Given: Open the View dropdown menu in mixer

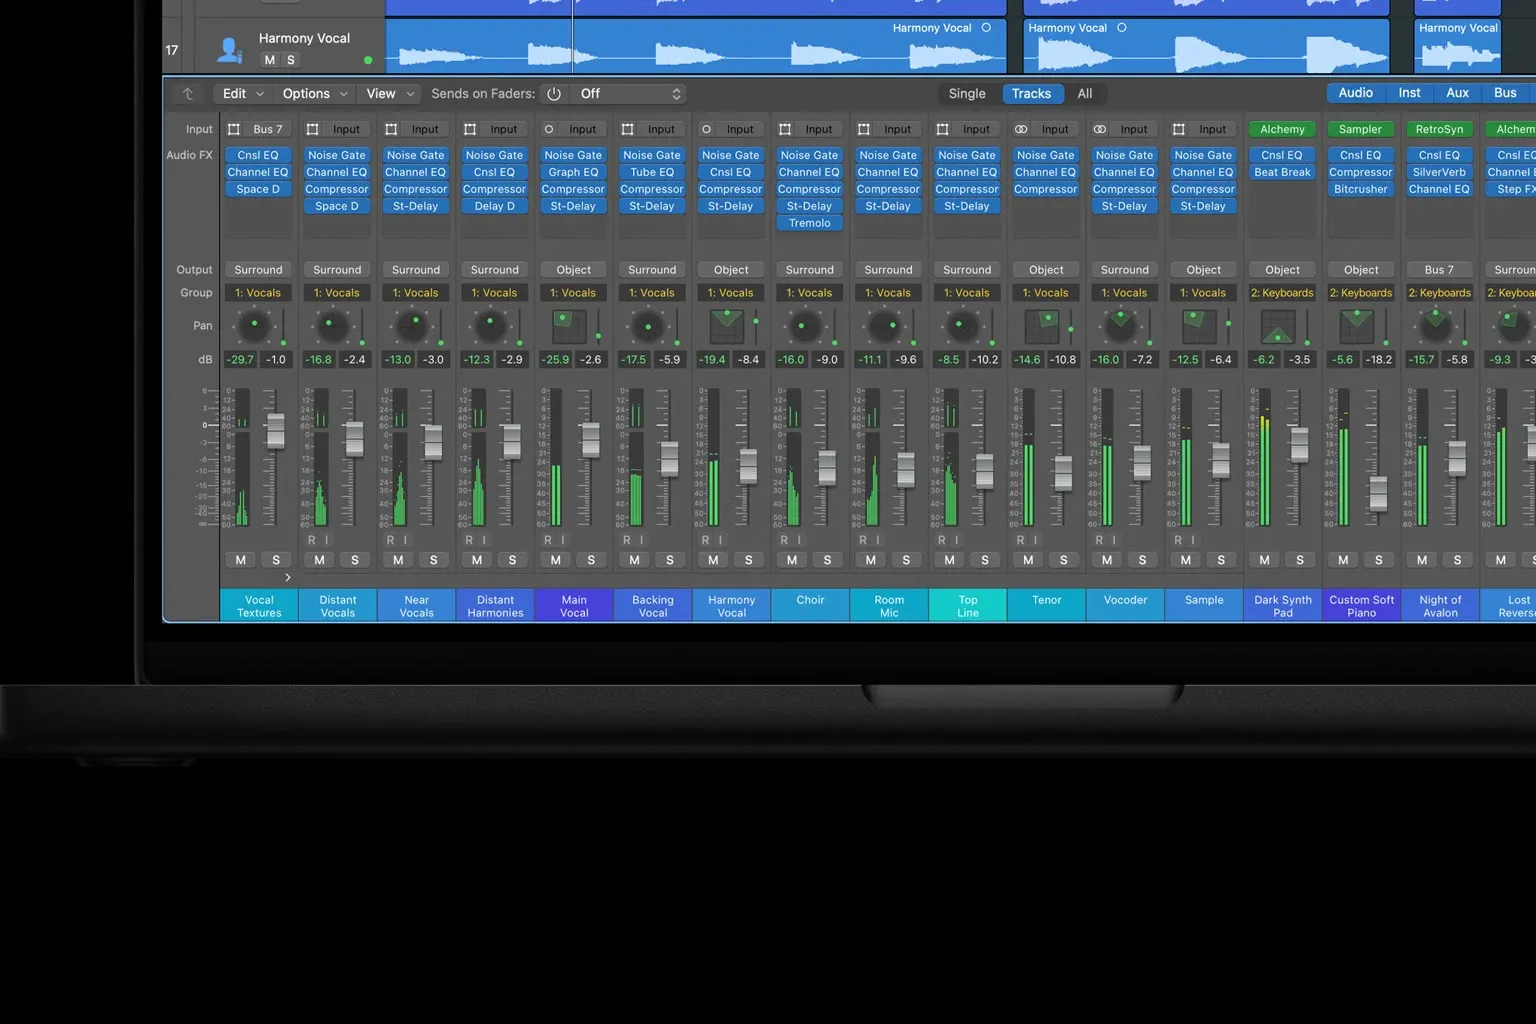Looking at the screenshot, I should (x=390, y=94).
